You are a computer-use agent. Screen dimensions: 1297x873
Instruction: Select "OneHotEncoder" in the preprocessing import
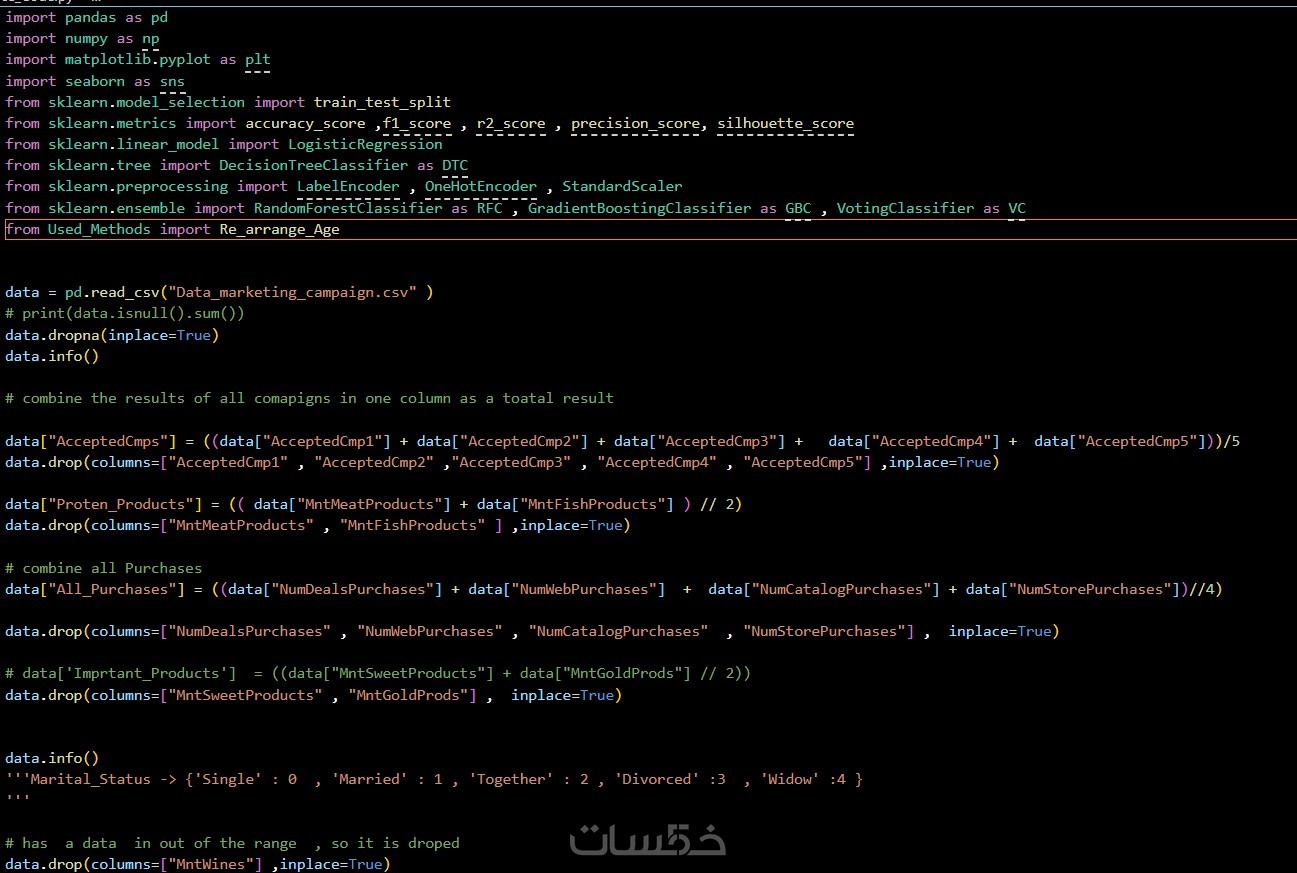coord(481,186)
